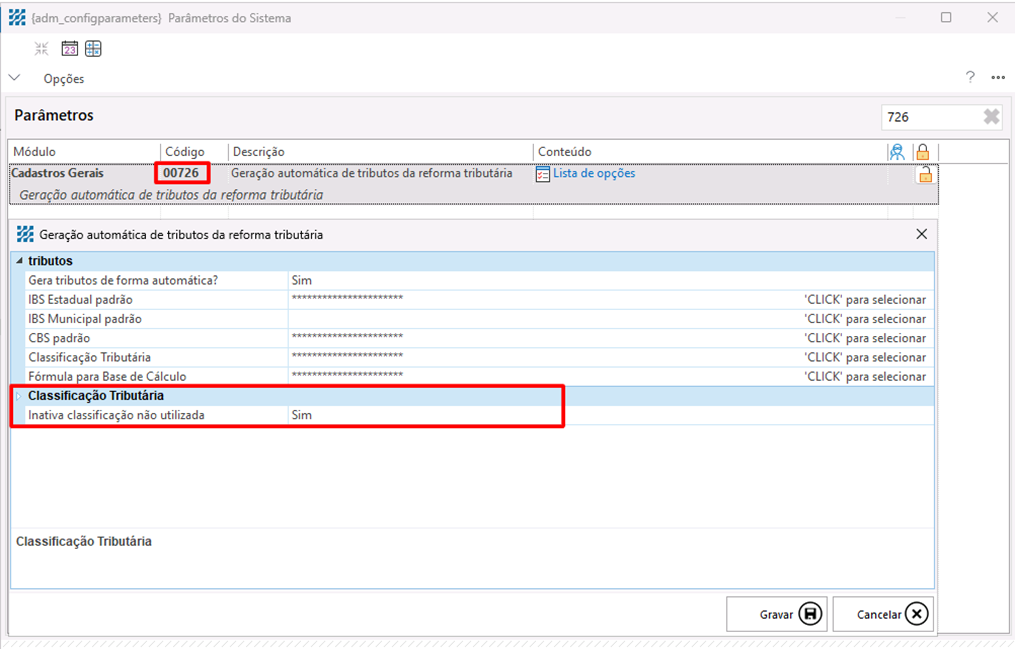Open the calendar icon in the toolbar
The image size is (1015, 649).
70,49
